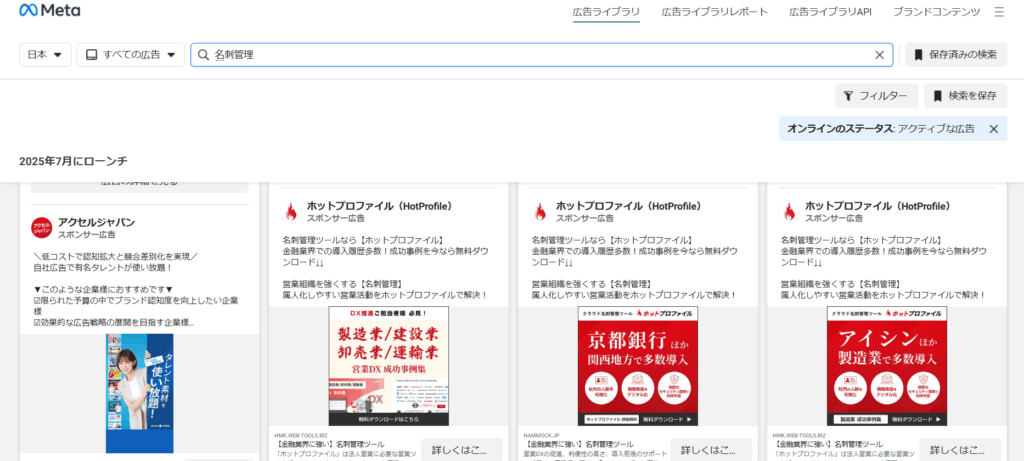Screen dimensions: 1024x461
Task: Open the 広告ライブラリAPI menu item
Action: [830, 12]
